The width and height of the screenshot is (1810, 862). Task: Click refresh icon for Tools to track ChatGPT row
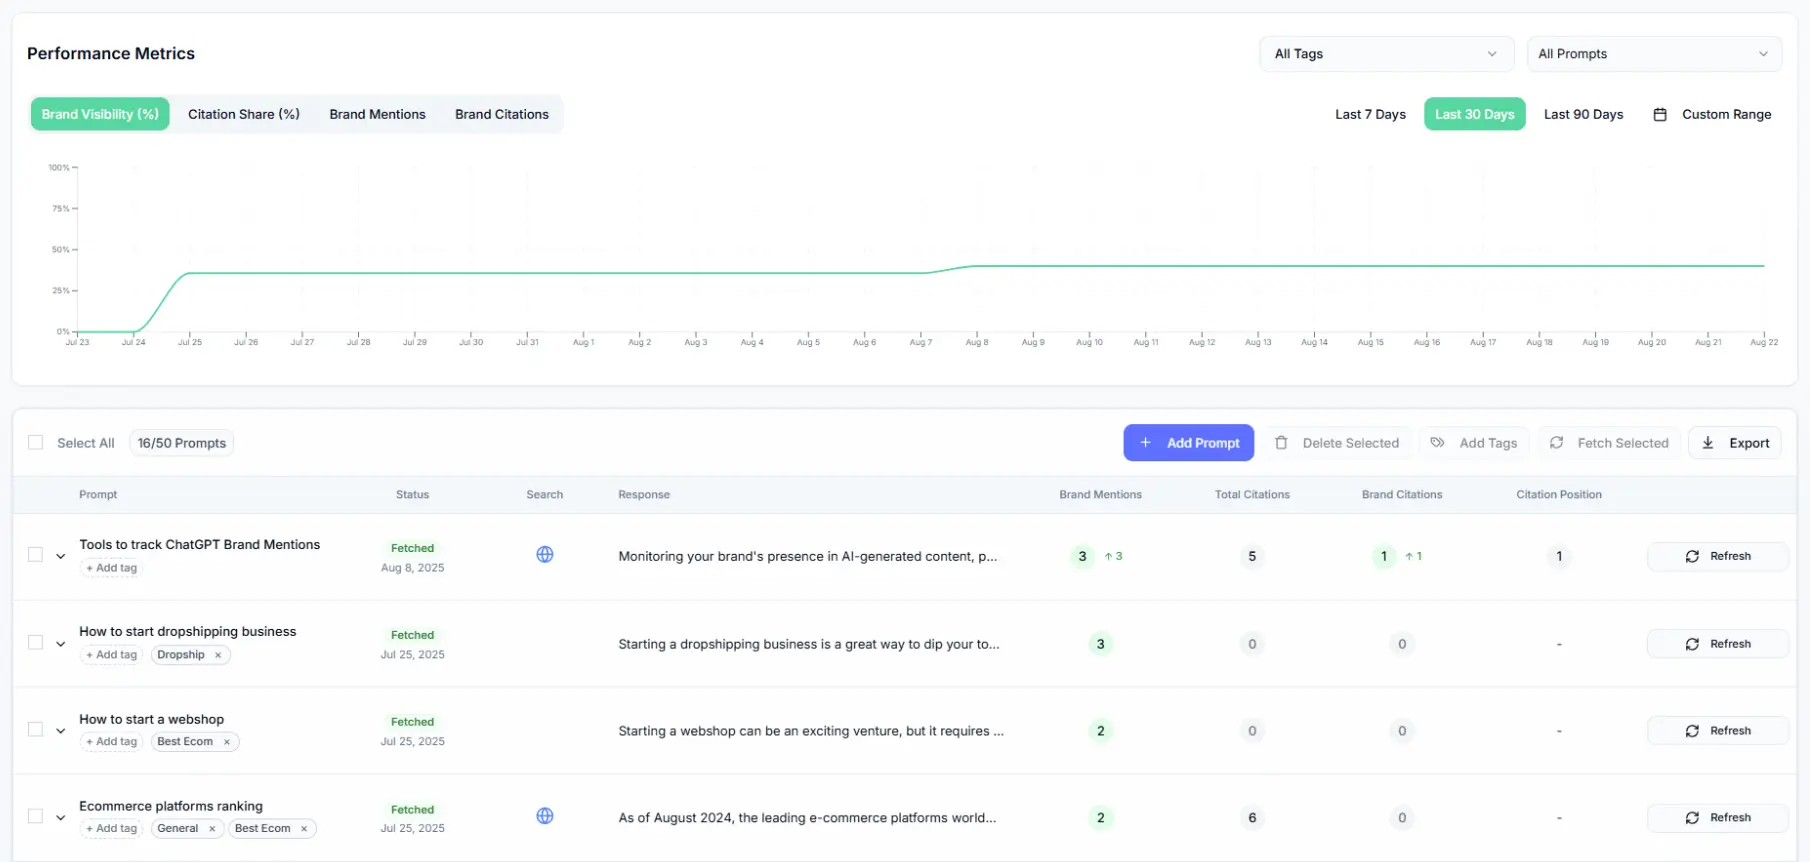click(1692, 557)
